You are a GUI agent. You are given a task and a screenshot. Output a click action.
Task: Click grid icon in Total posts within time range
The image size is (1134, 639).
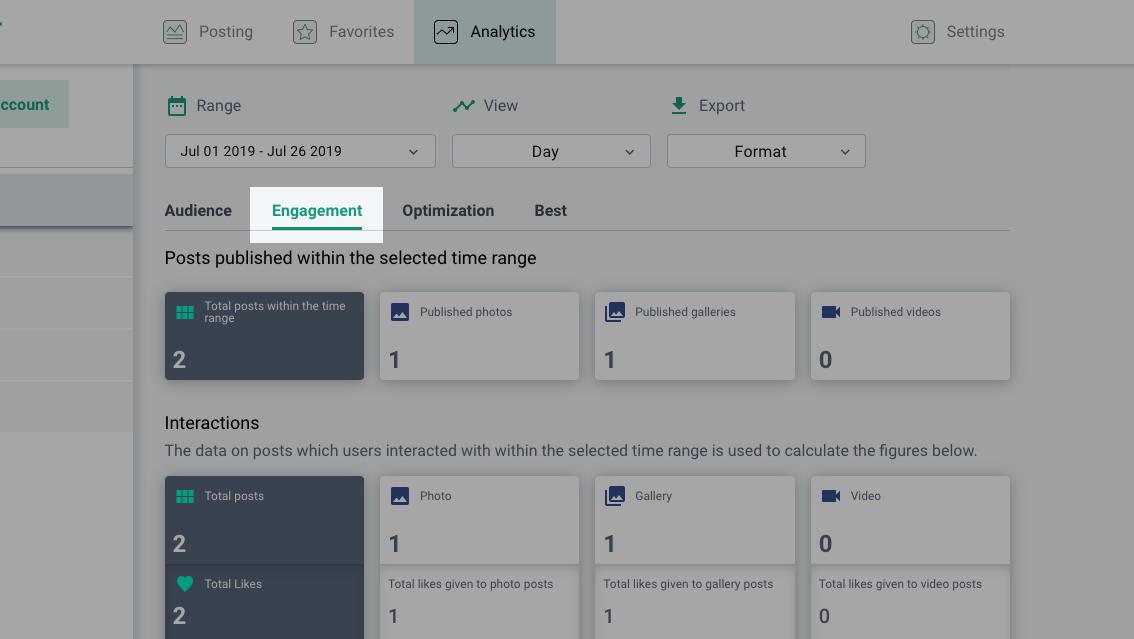tap(185, 312)
